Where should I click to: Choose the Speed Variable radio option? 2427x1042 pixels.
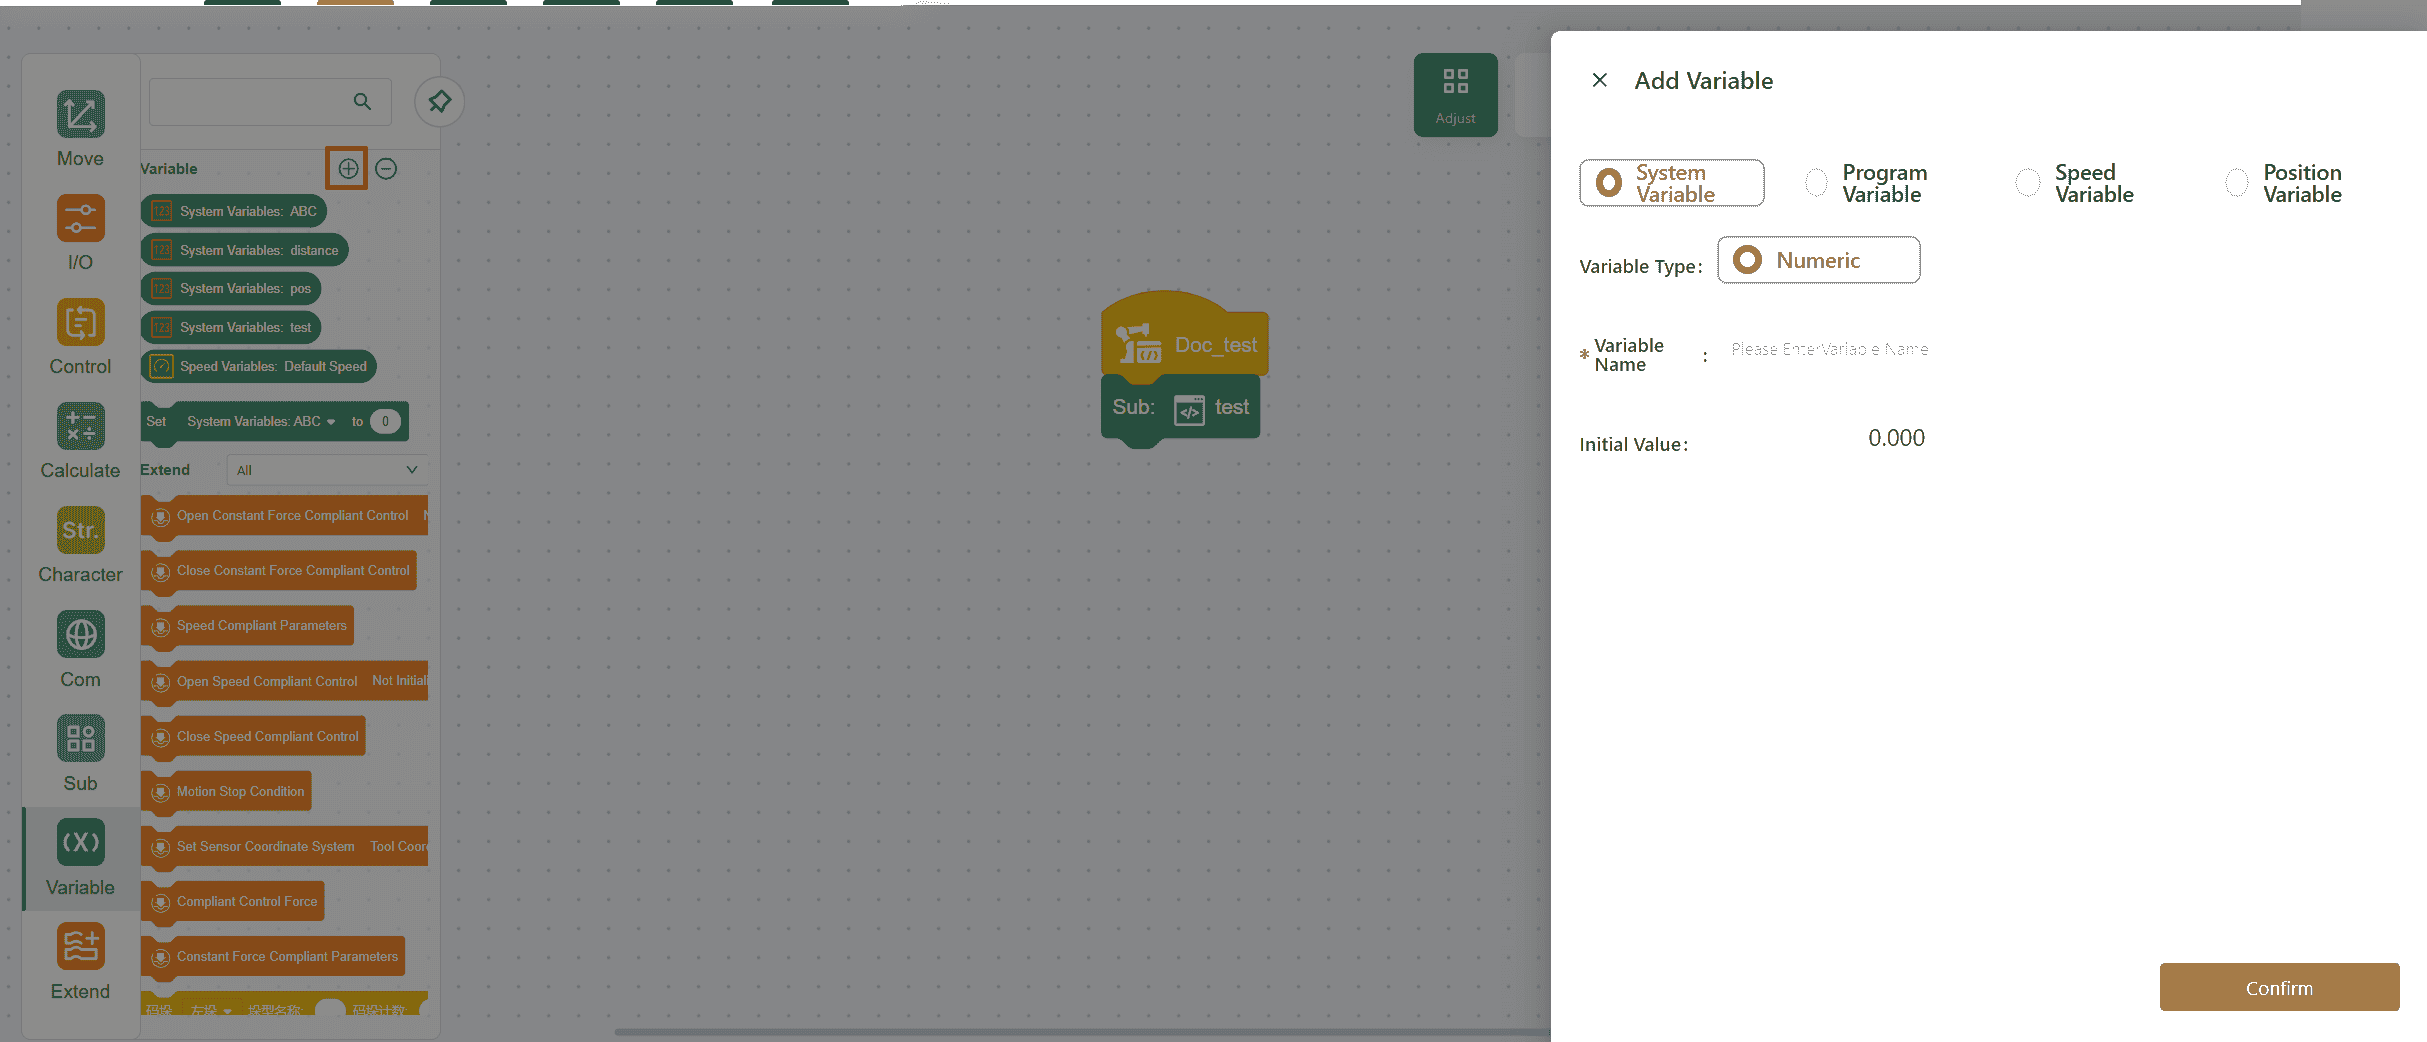click(x=2028, y=183)
